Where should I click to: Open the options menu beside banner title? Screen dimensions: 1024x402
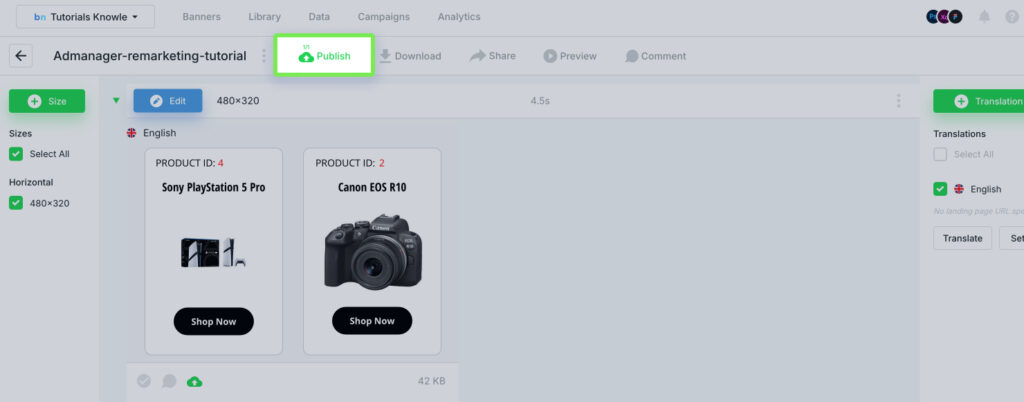click(x=264, y=56)
